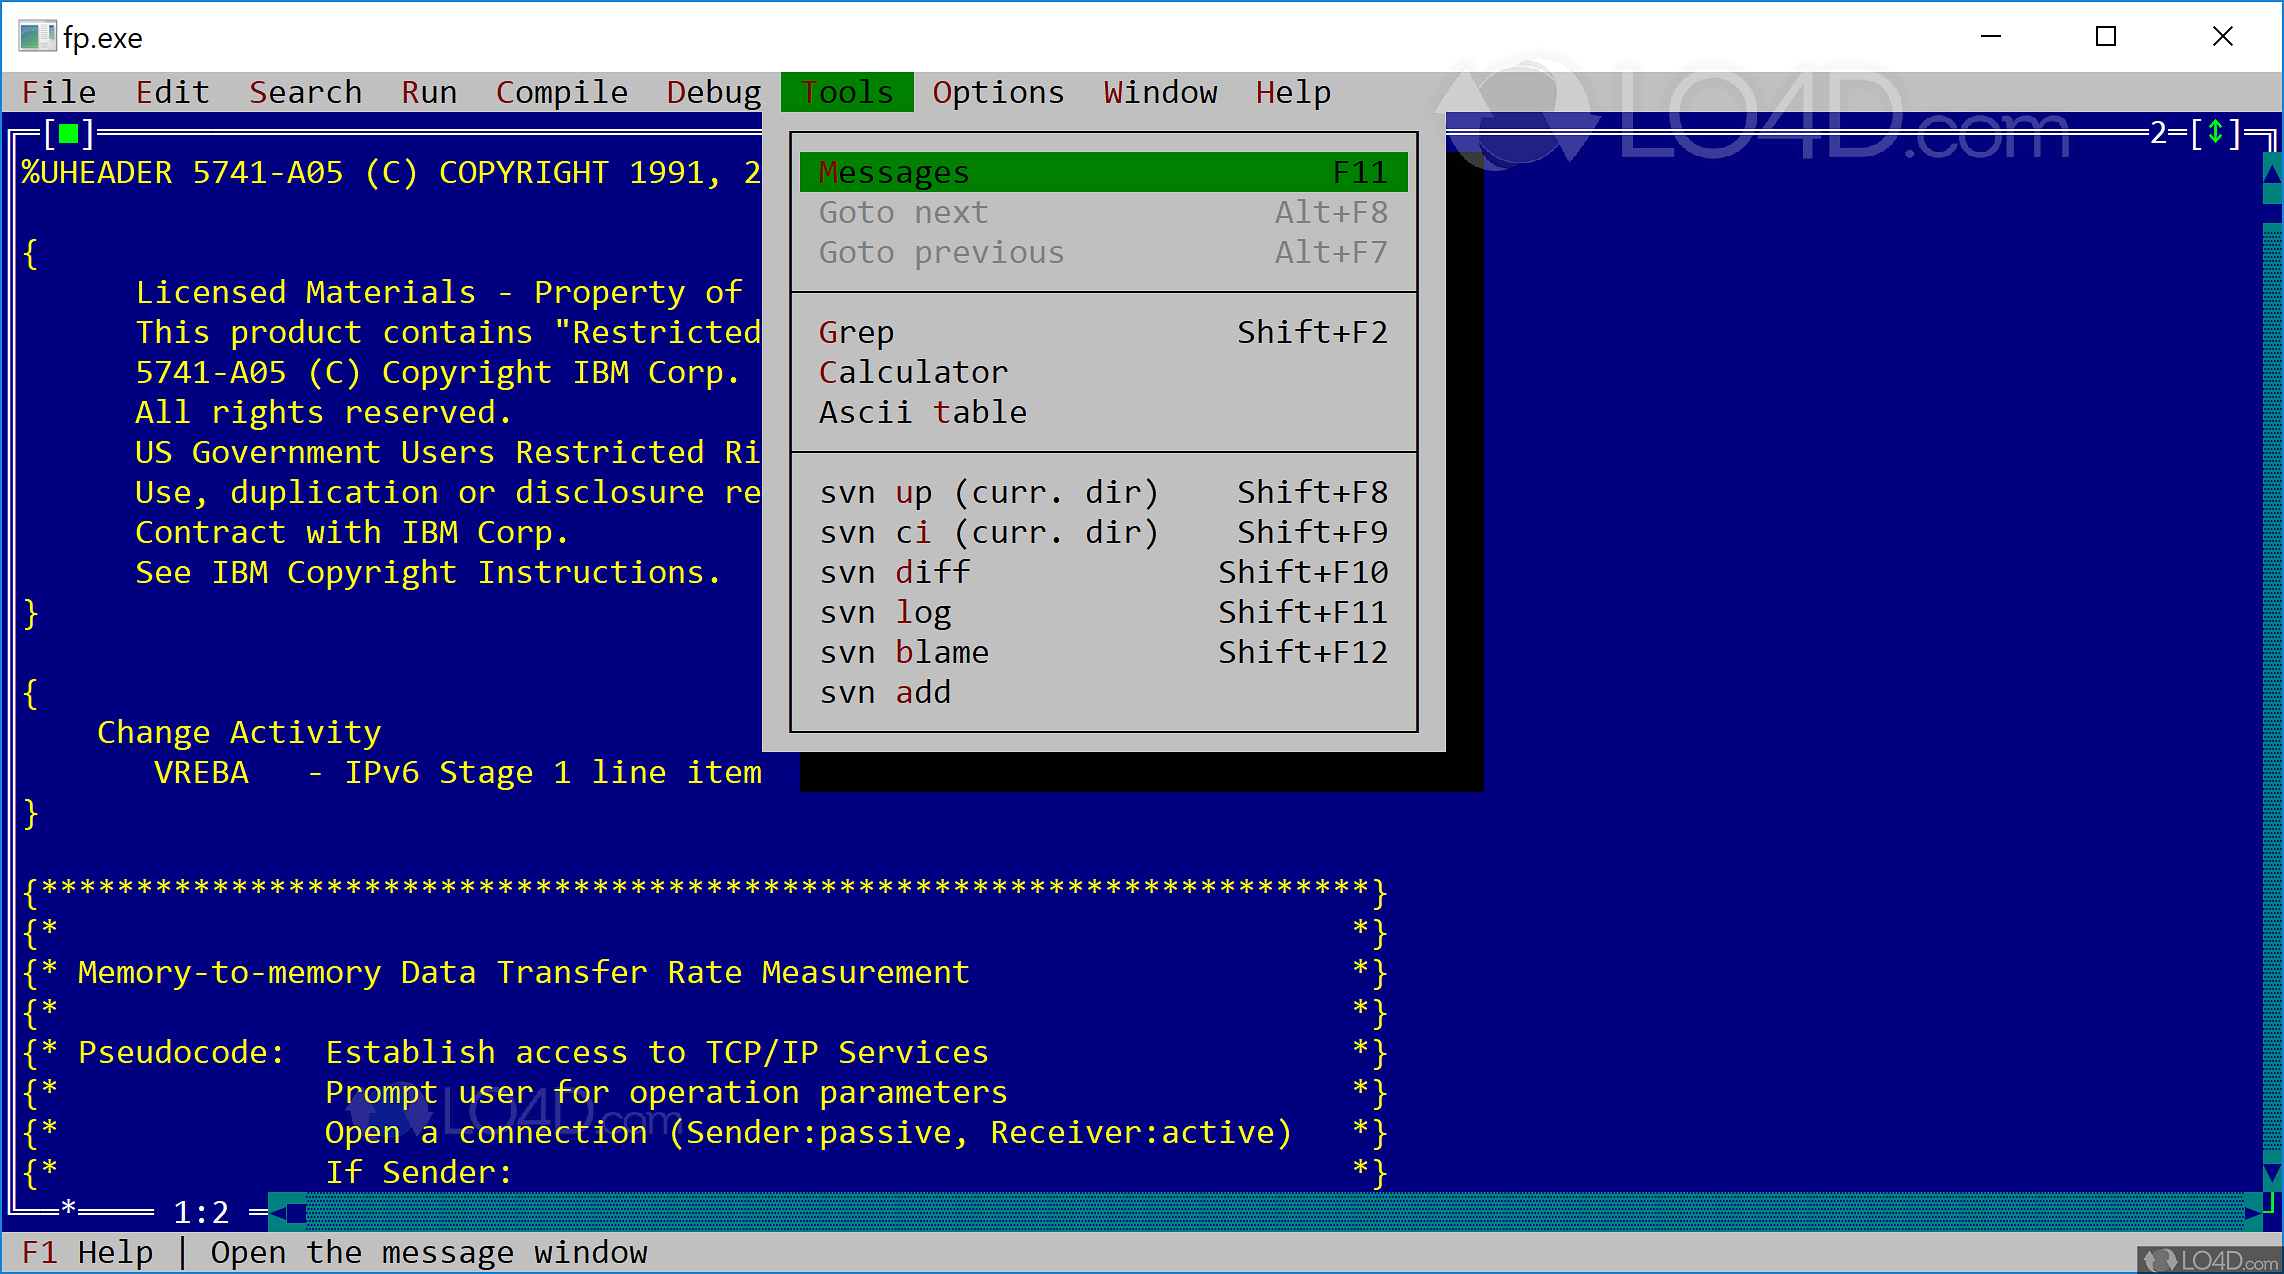Open the Debug menu
The width and height of the screenshot is (2284, 1274).
[707, 91]
